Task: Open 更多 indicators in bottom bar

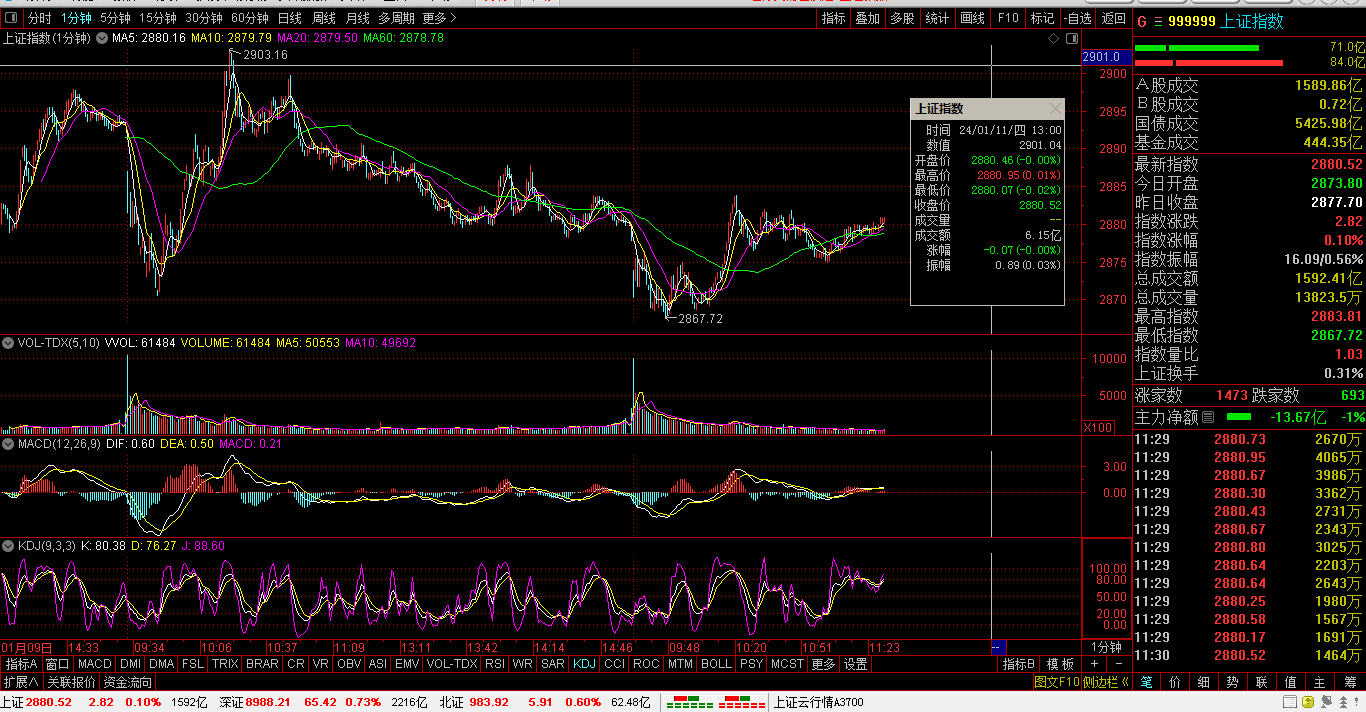Action: click(823, 664)
